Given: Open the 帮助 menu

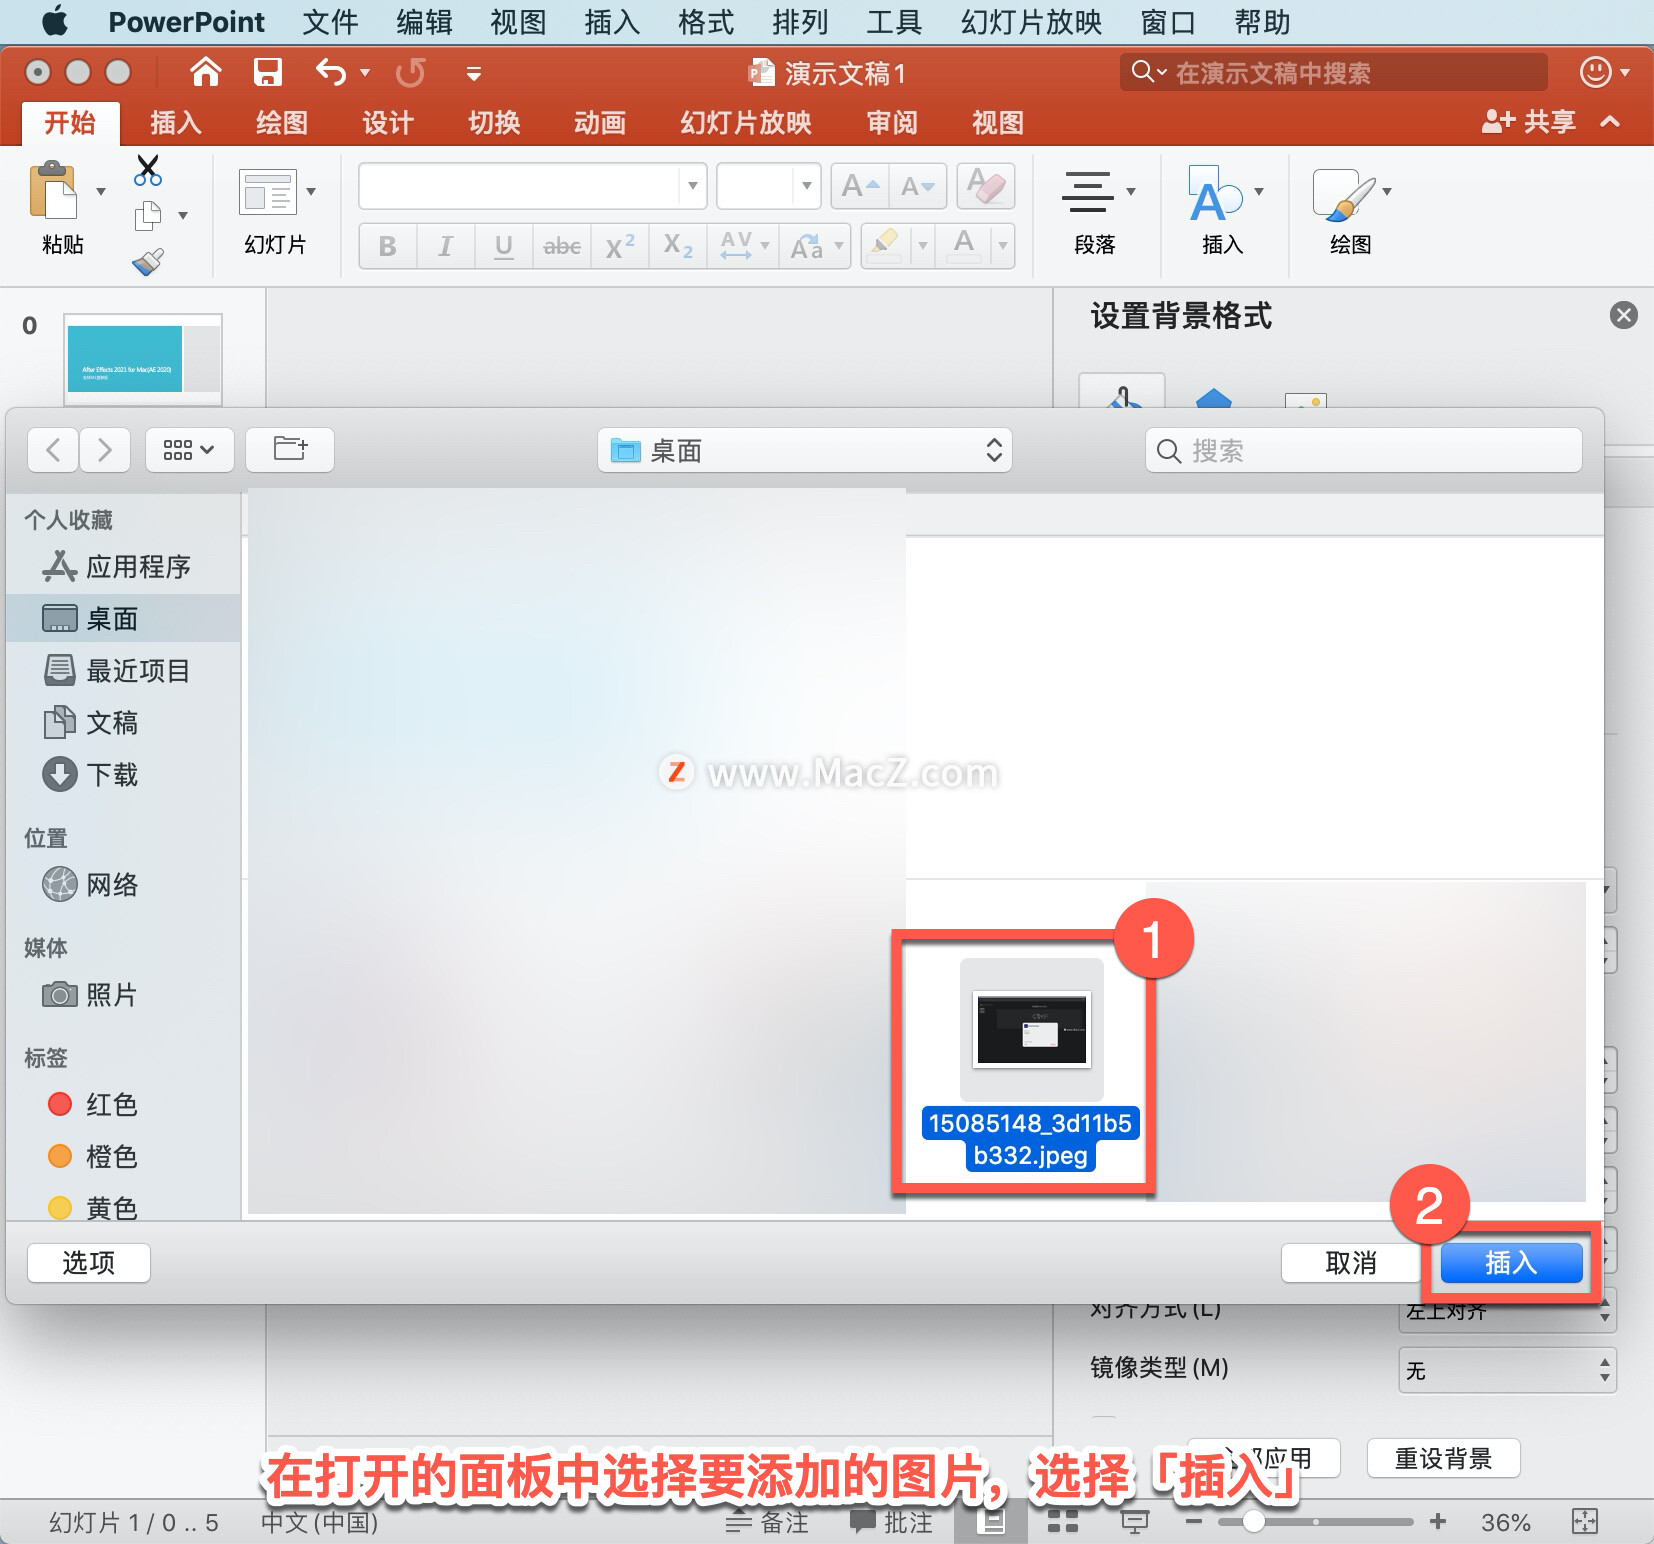Looking at the screenshot, I should click(x=1262, y=21).
